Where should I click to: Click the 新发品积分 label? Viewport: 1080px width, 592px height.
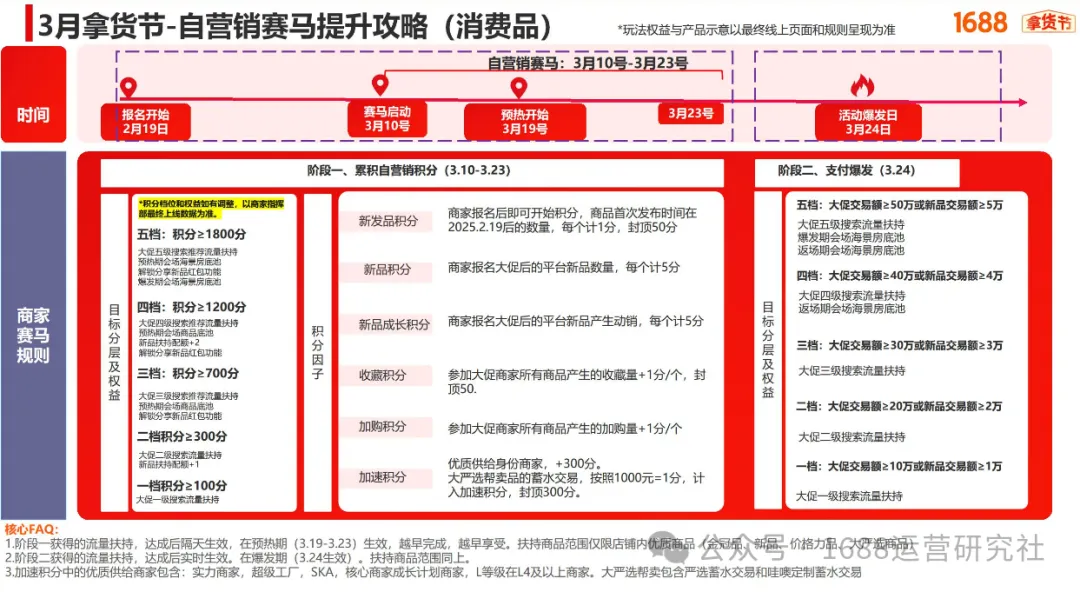pyautogui.click(x=388, y=221)
